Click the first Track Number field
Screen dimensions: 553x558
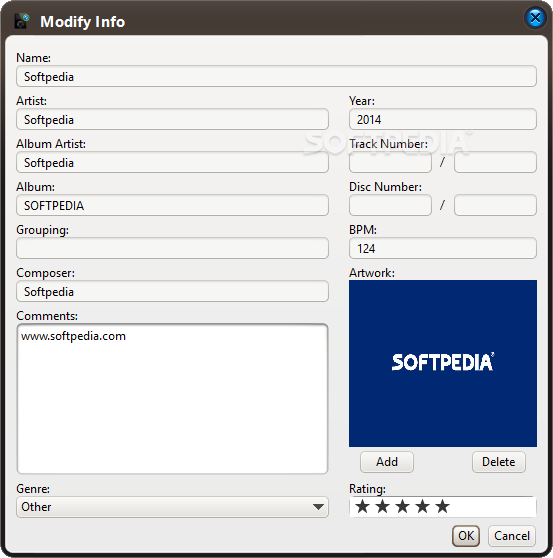[390, 162]
